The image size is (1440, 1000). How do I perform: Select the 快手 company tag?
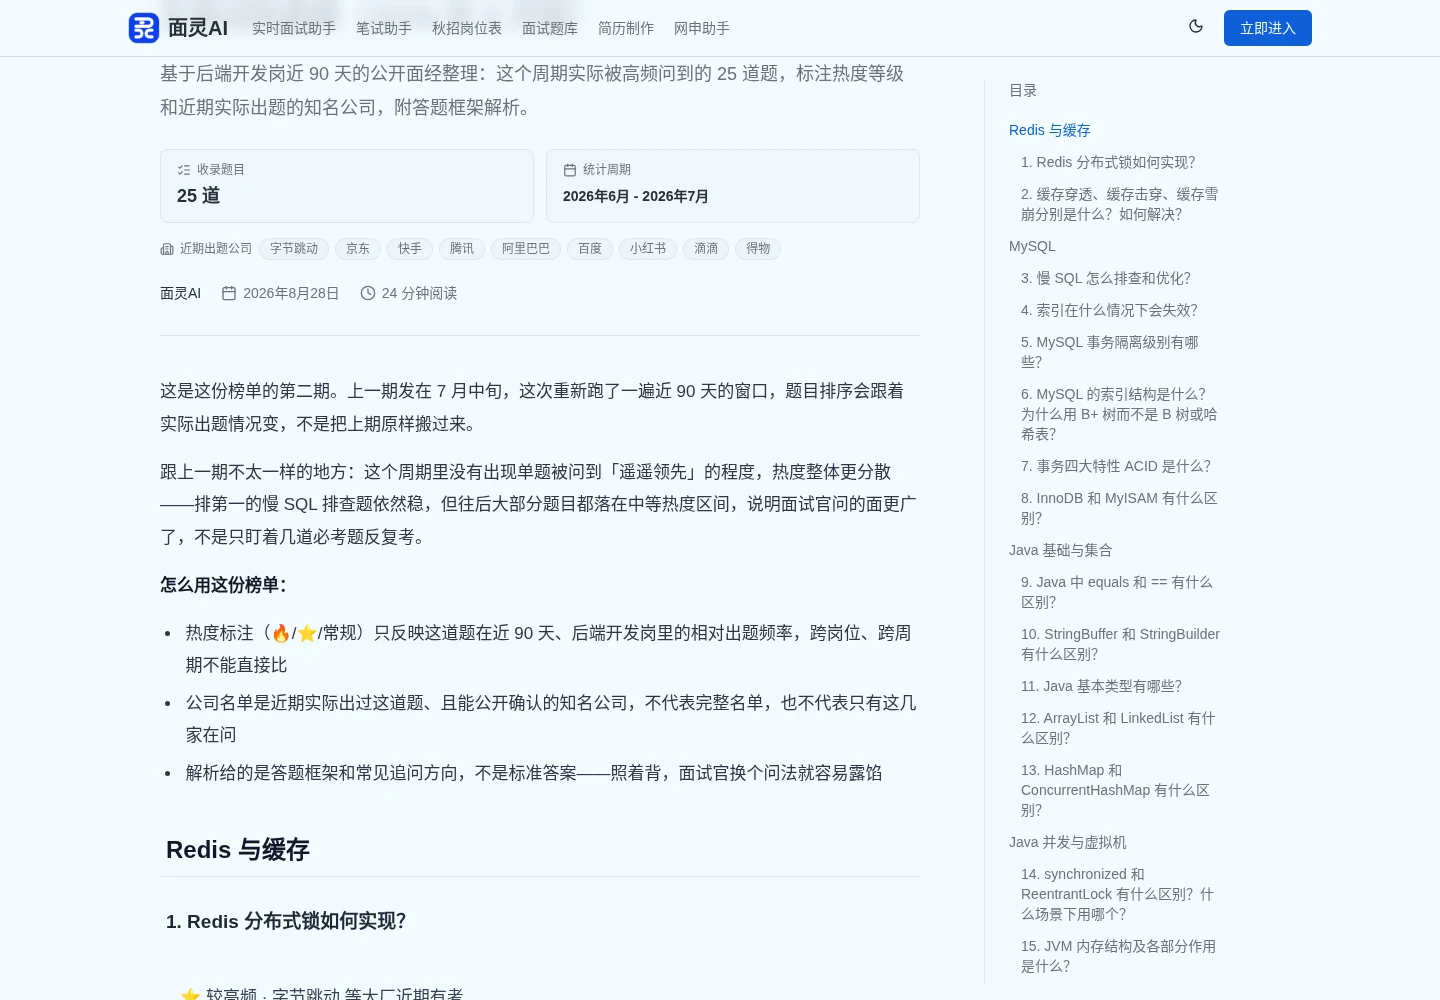(410, 249)
